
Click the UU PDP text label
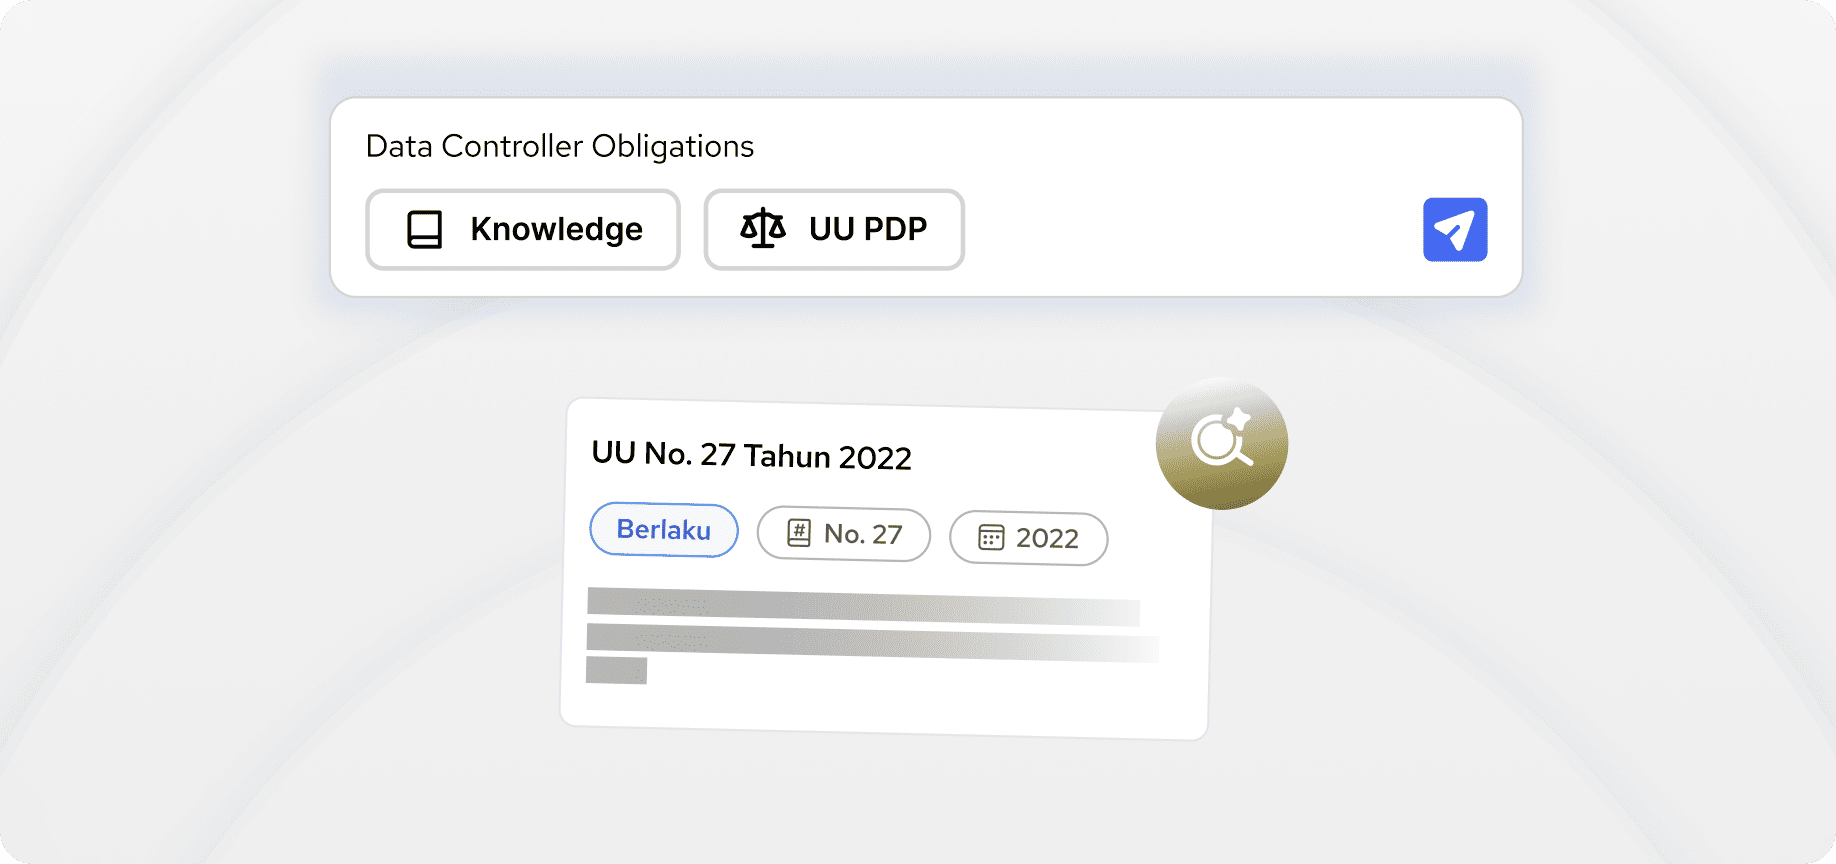(x=868, y=229)
